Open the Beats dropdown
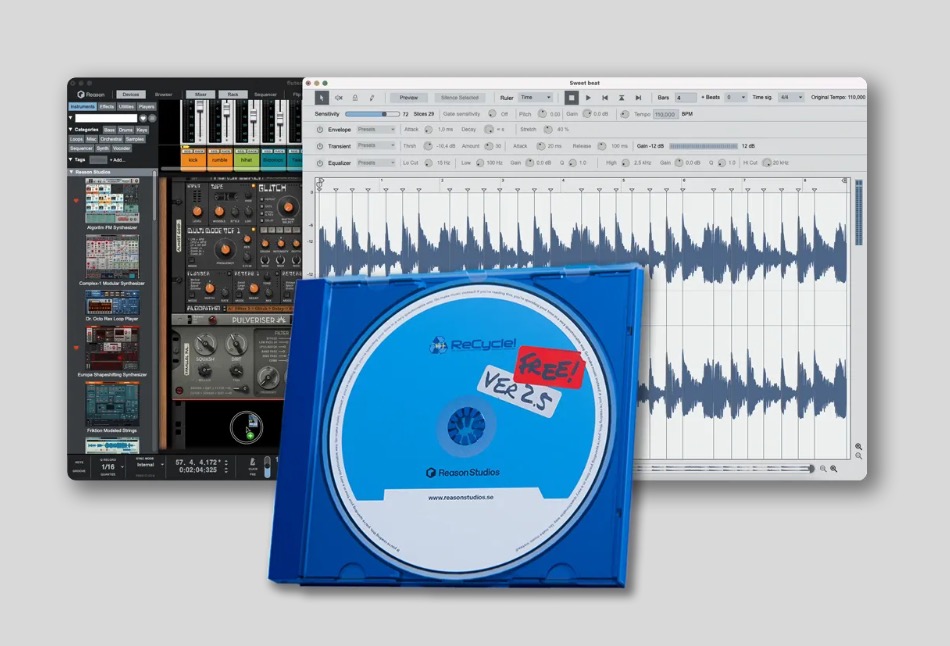Image resolution: width=950 pixels, height=646 pixels. 736,98
